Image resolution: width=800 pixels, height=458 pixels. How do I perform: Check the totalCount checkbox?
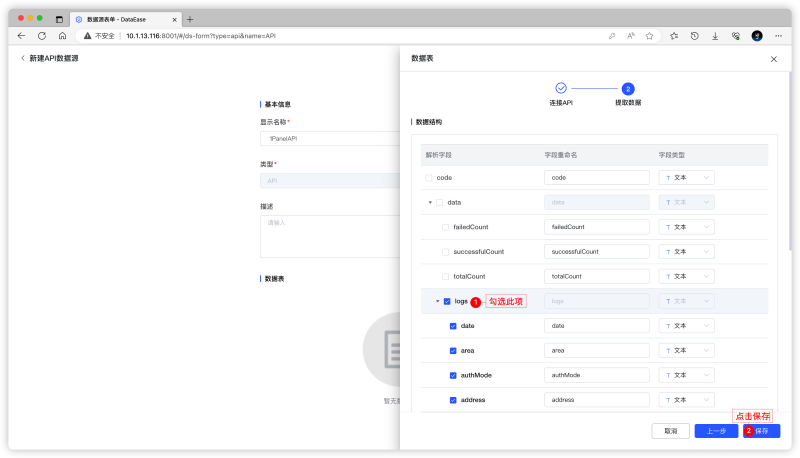[445, 276]
